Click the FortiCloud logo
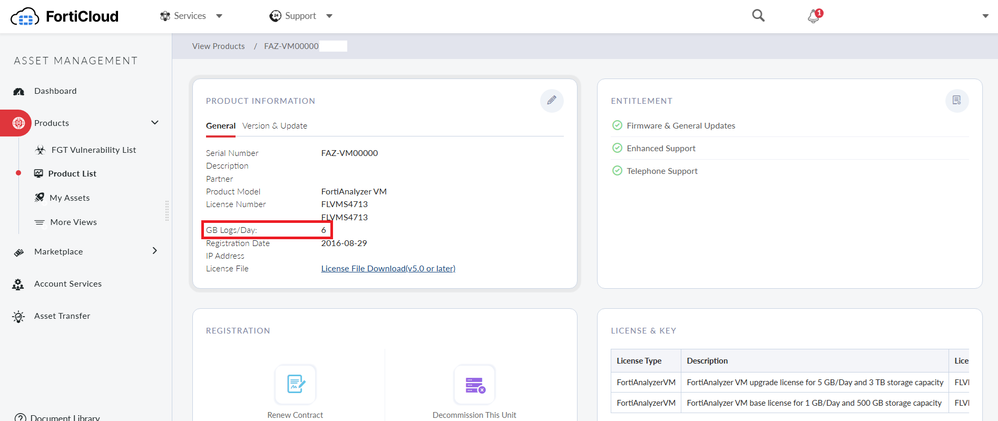 (x=69, y=16)
